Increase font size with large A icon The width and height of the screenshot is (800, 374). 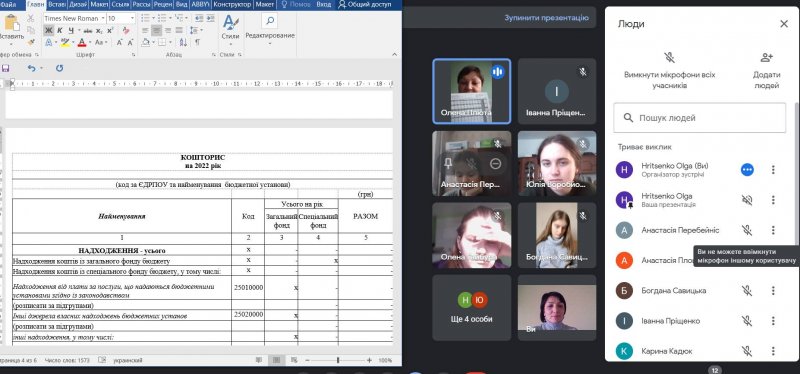119,42
